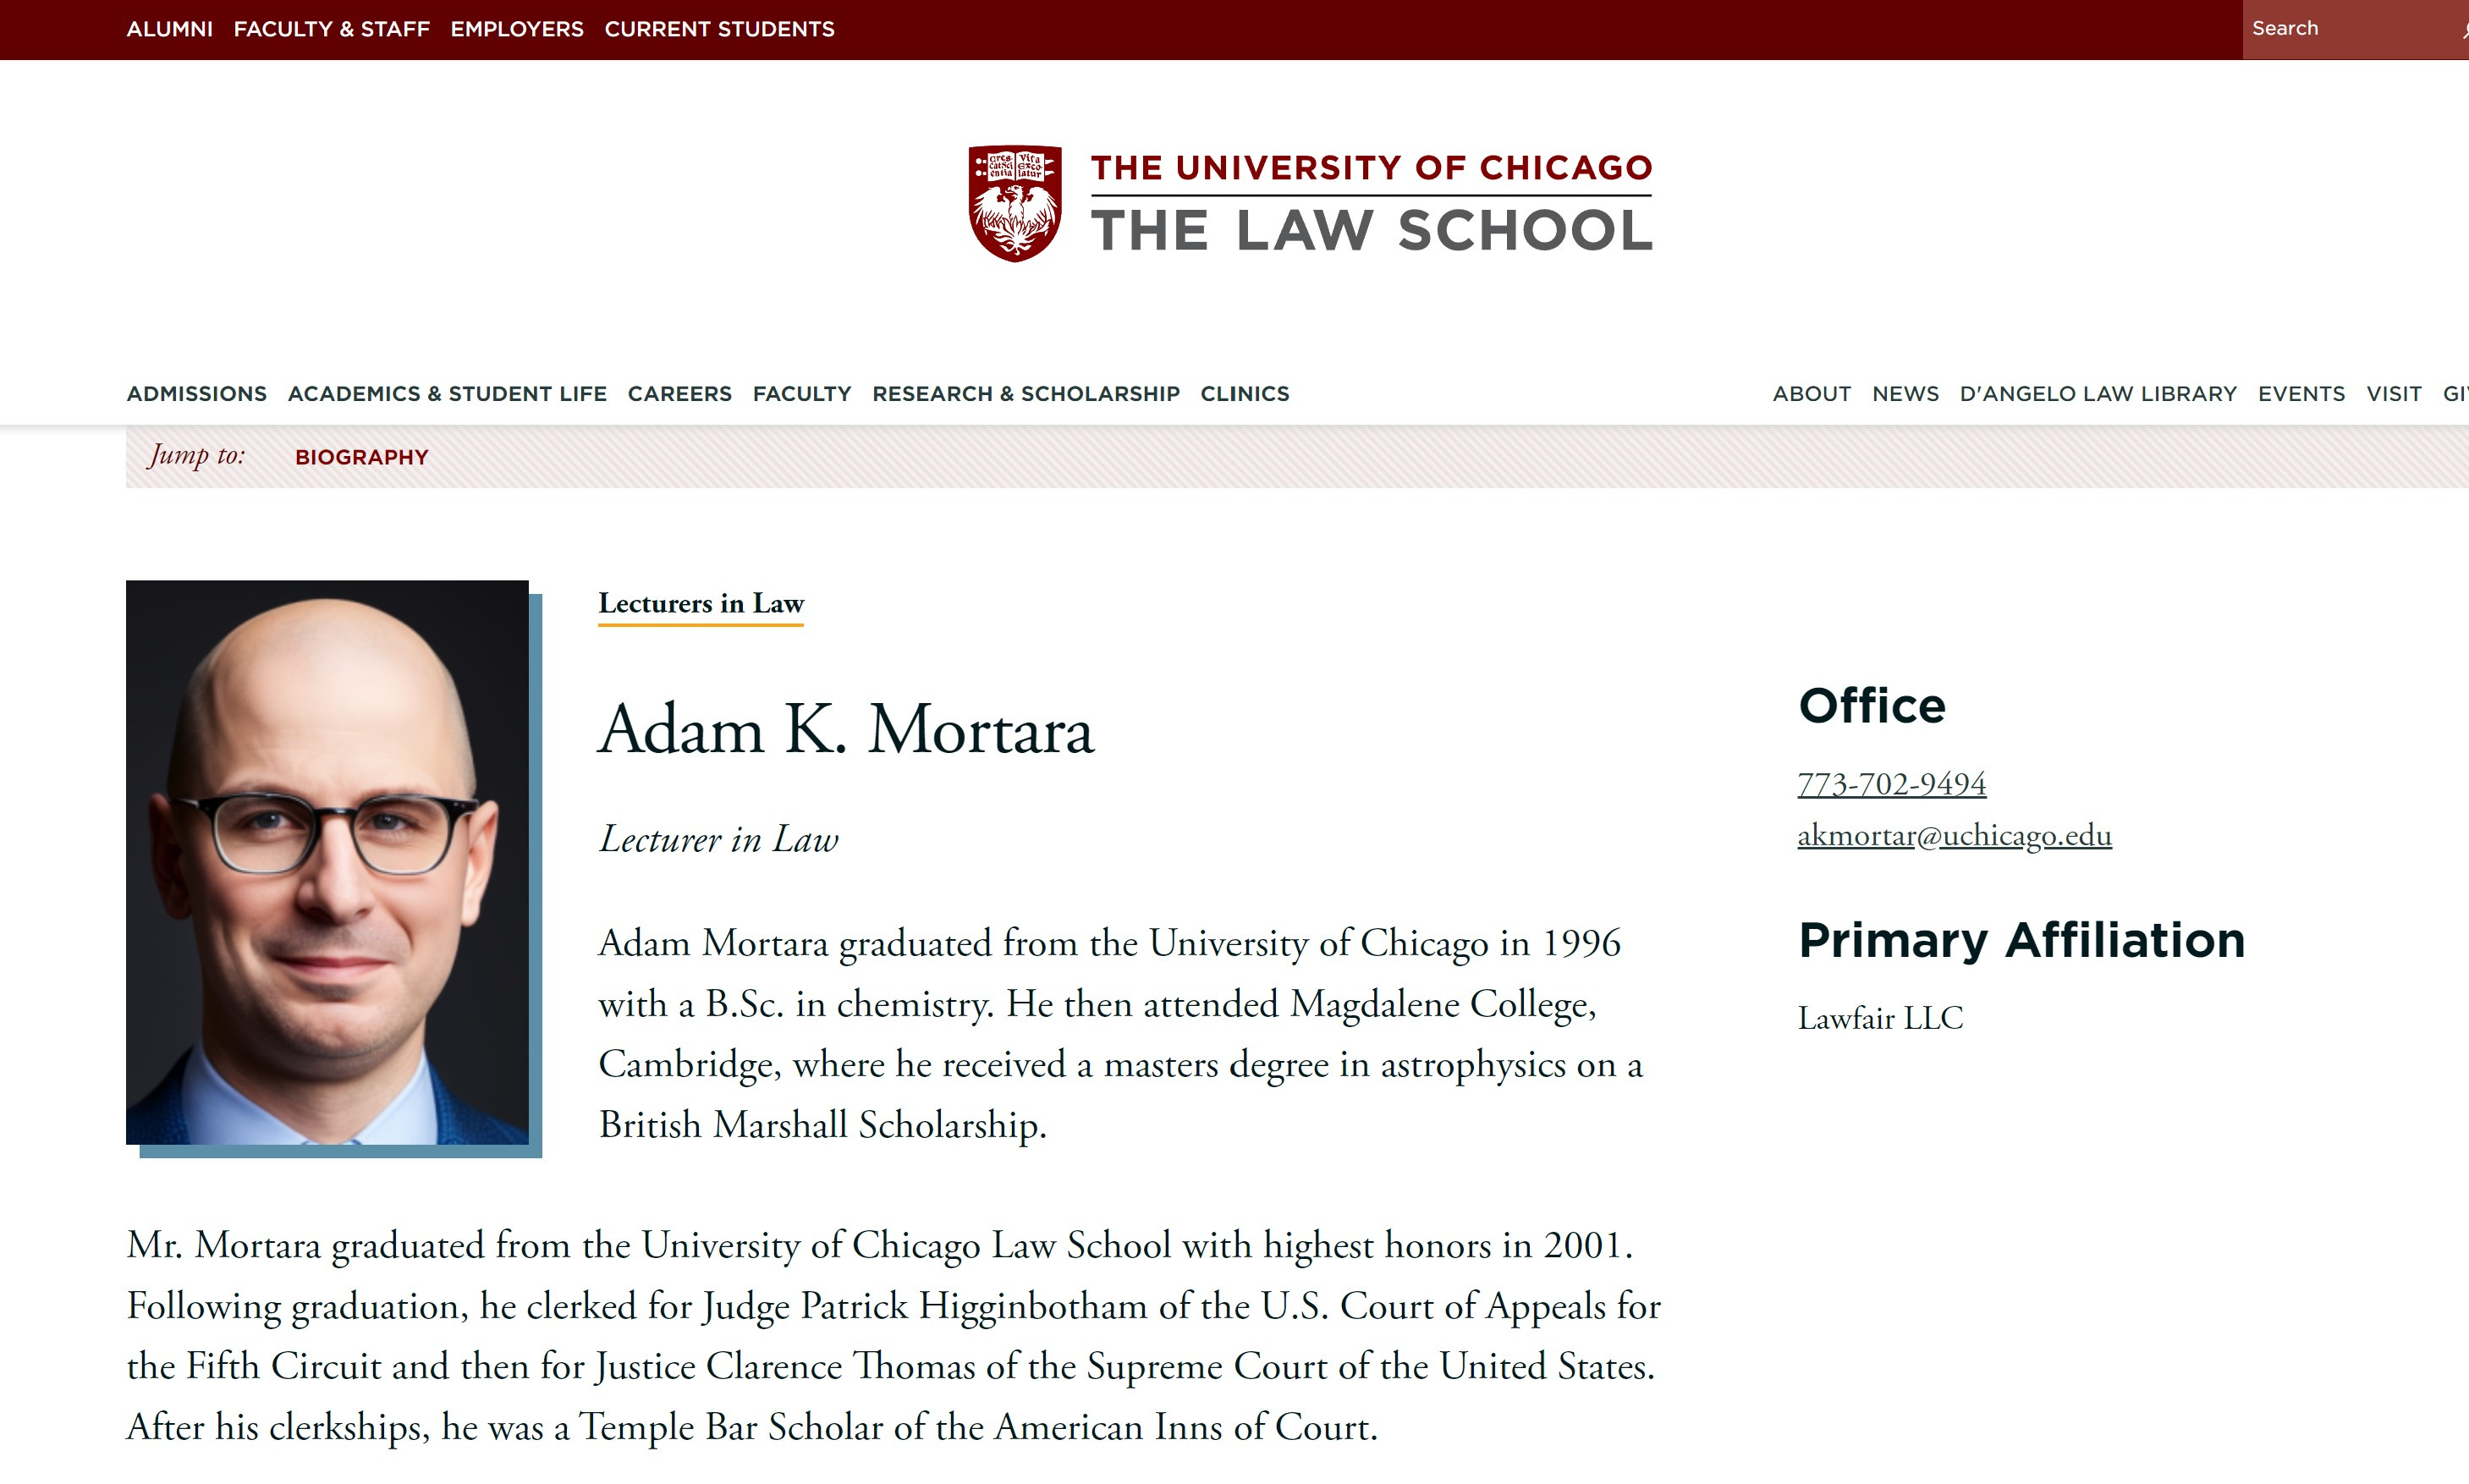Click the University of Chicago shield logo

[x=1014, y=203]
